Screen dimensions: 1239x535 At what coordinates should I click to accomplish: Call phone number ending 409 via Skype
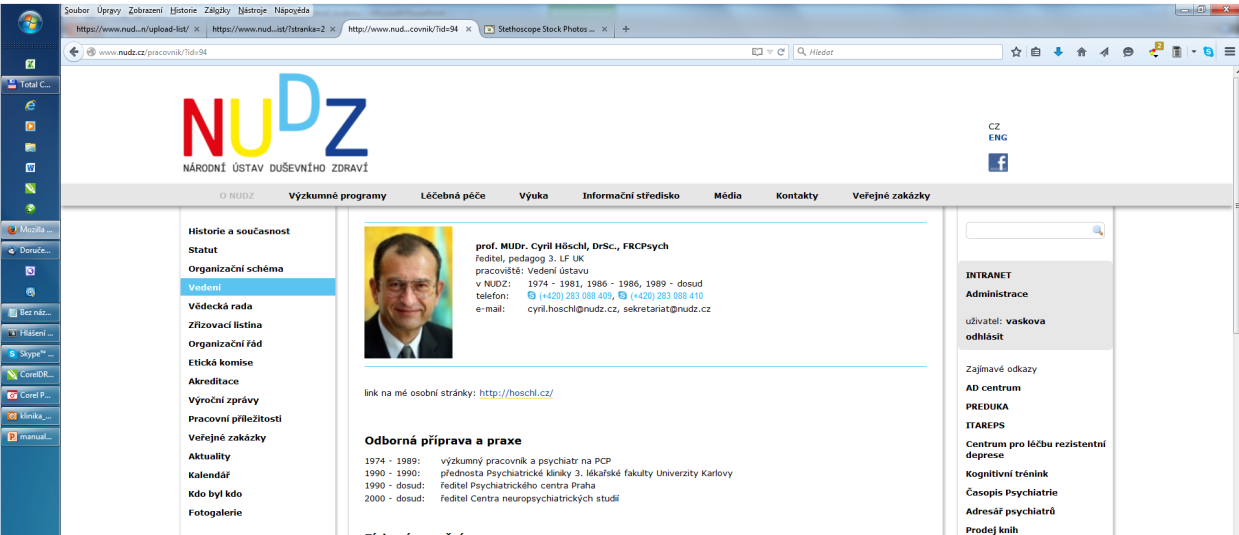pos(569,296)
